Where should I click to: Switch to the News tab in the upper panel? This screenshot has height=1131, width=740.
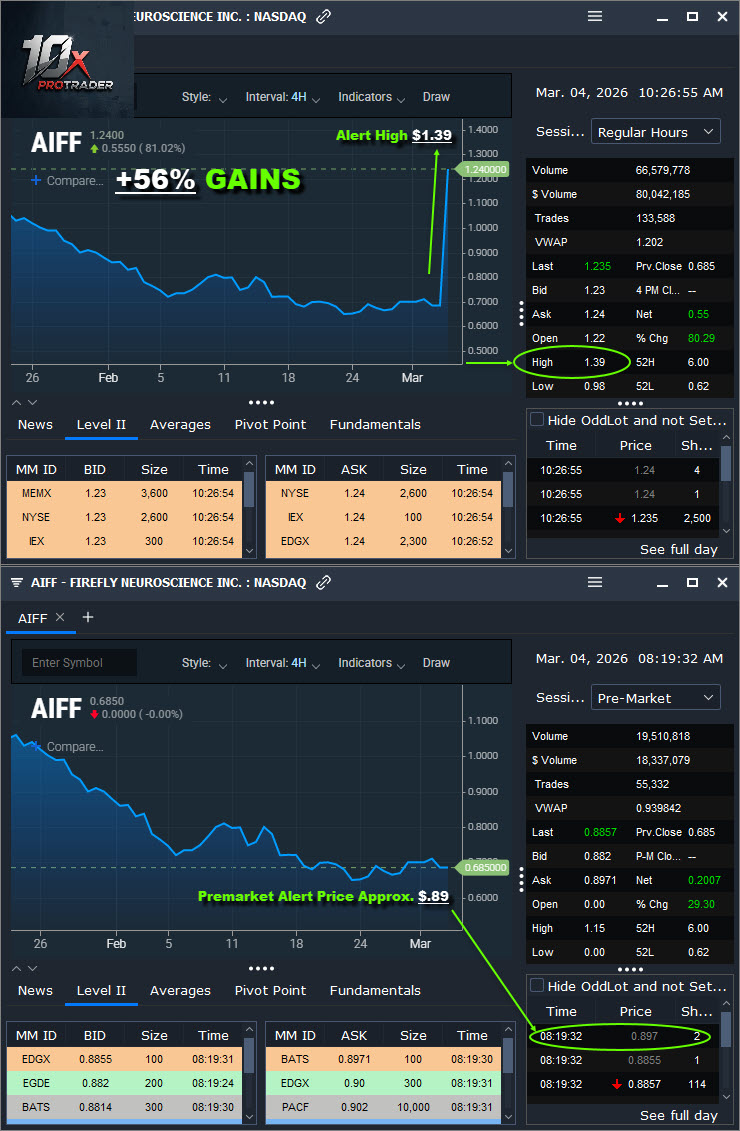[35, 425]
